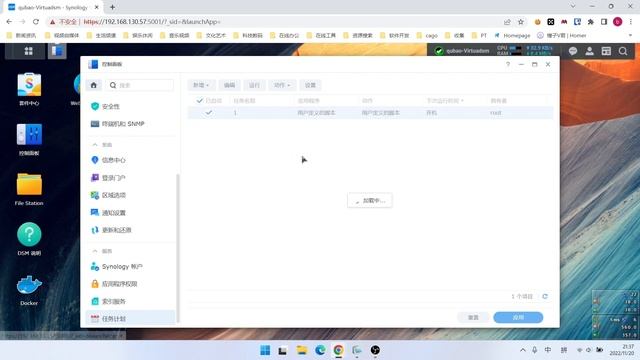The height and width of the screenshot is (360, 640).
Task: Click the task name column header
Action: point(244,100)
